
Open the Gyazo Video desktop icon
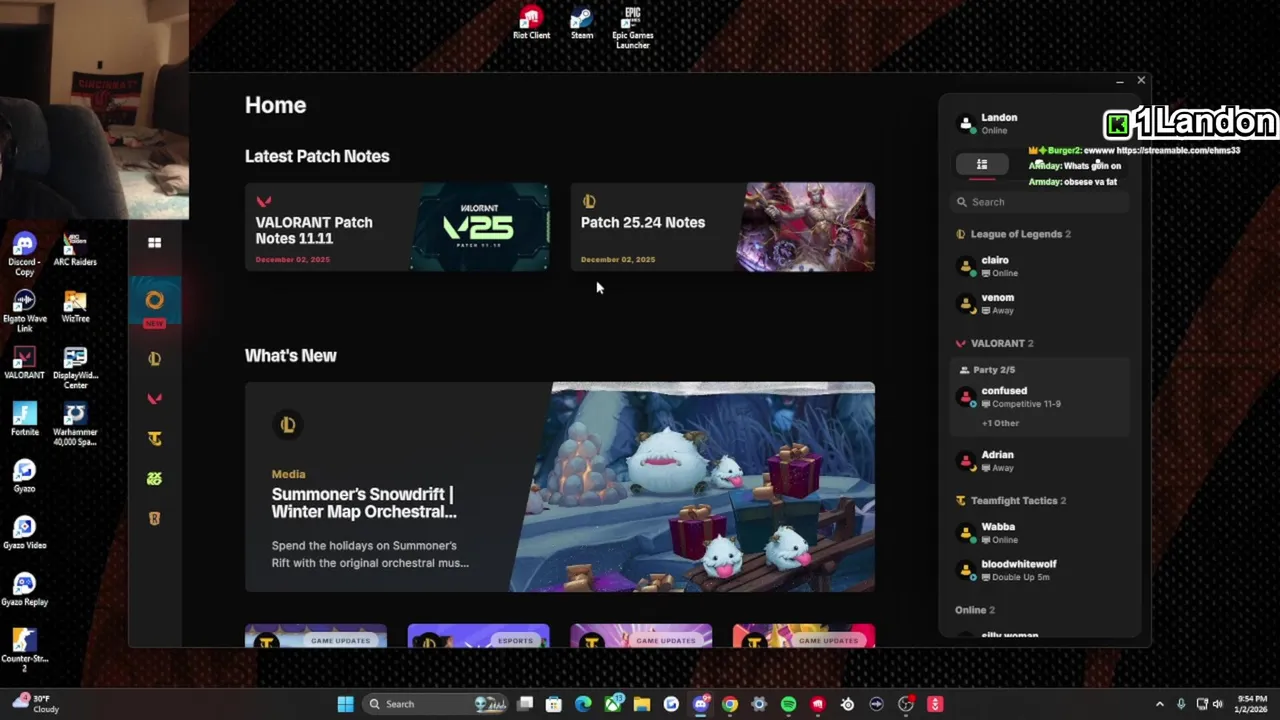click(24, 533)
